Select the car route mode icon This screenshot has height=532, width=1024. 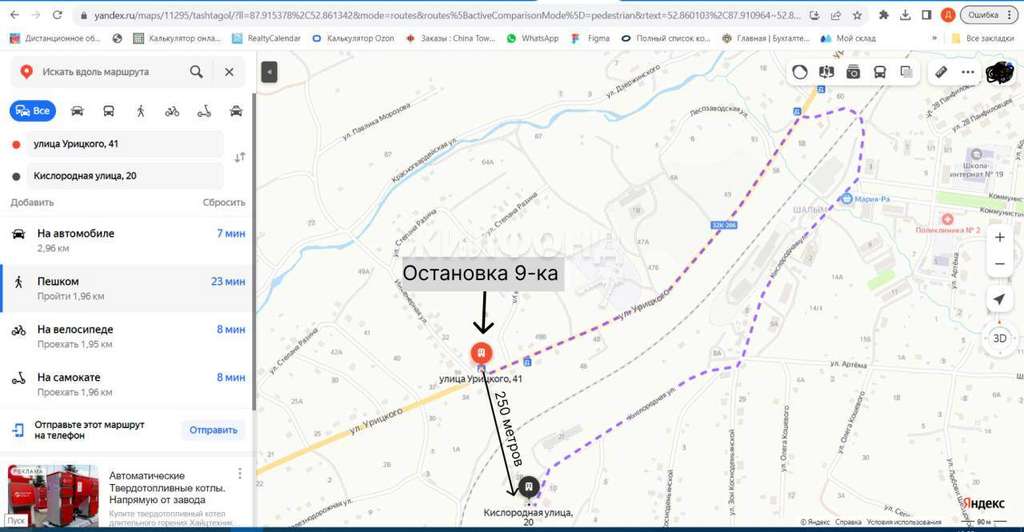[77, 111]
